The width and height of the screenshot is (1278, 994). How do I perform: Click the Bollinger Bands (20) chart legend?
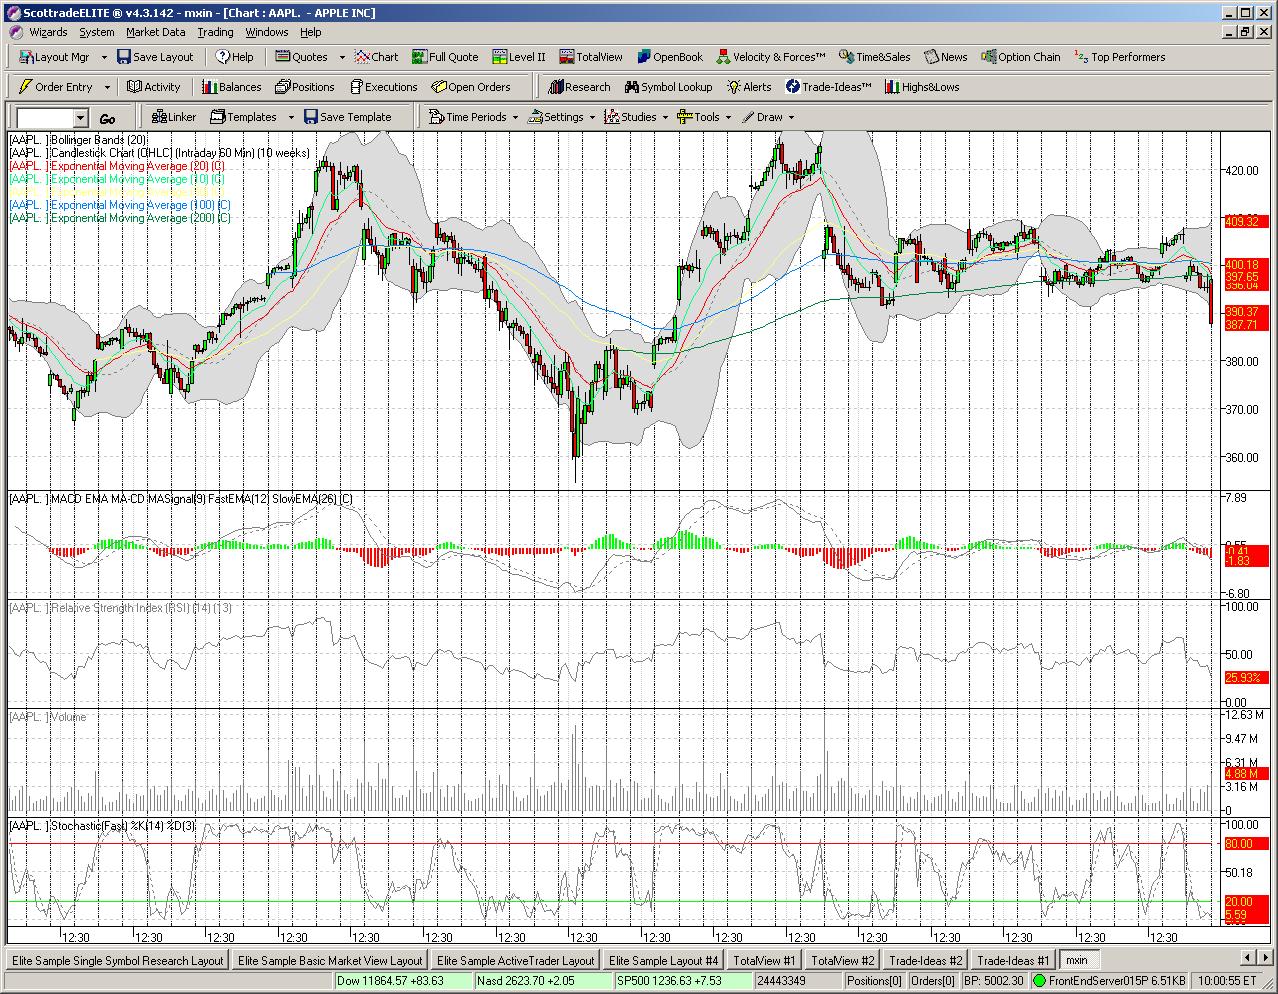(79, 140)
